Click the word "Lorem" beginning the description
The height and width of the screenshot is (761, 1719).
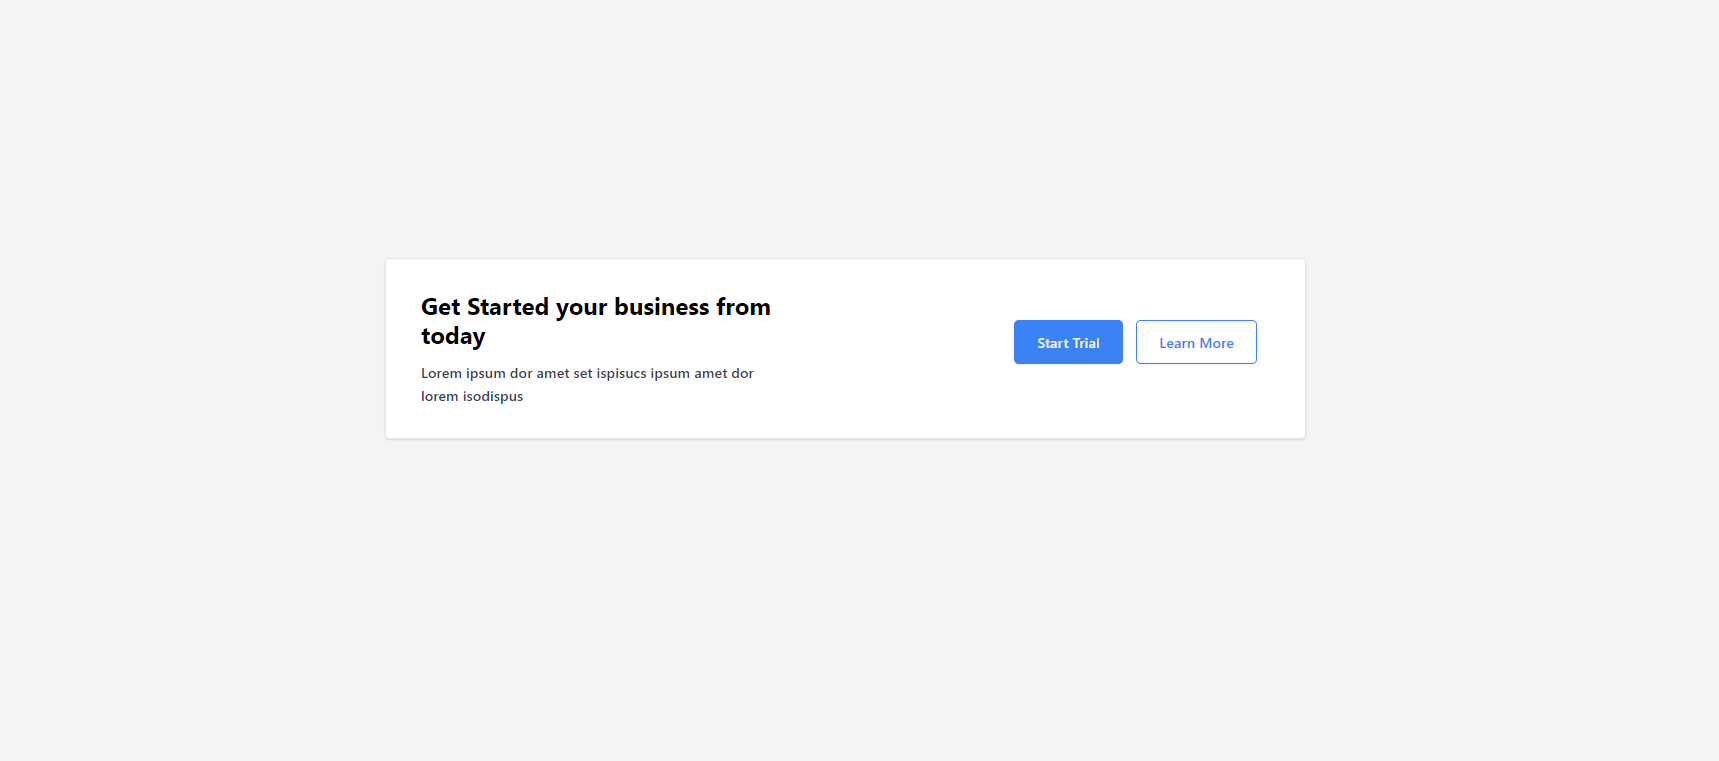[441, 373]
